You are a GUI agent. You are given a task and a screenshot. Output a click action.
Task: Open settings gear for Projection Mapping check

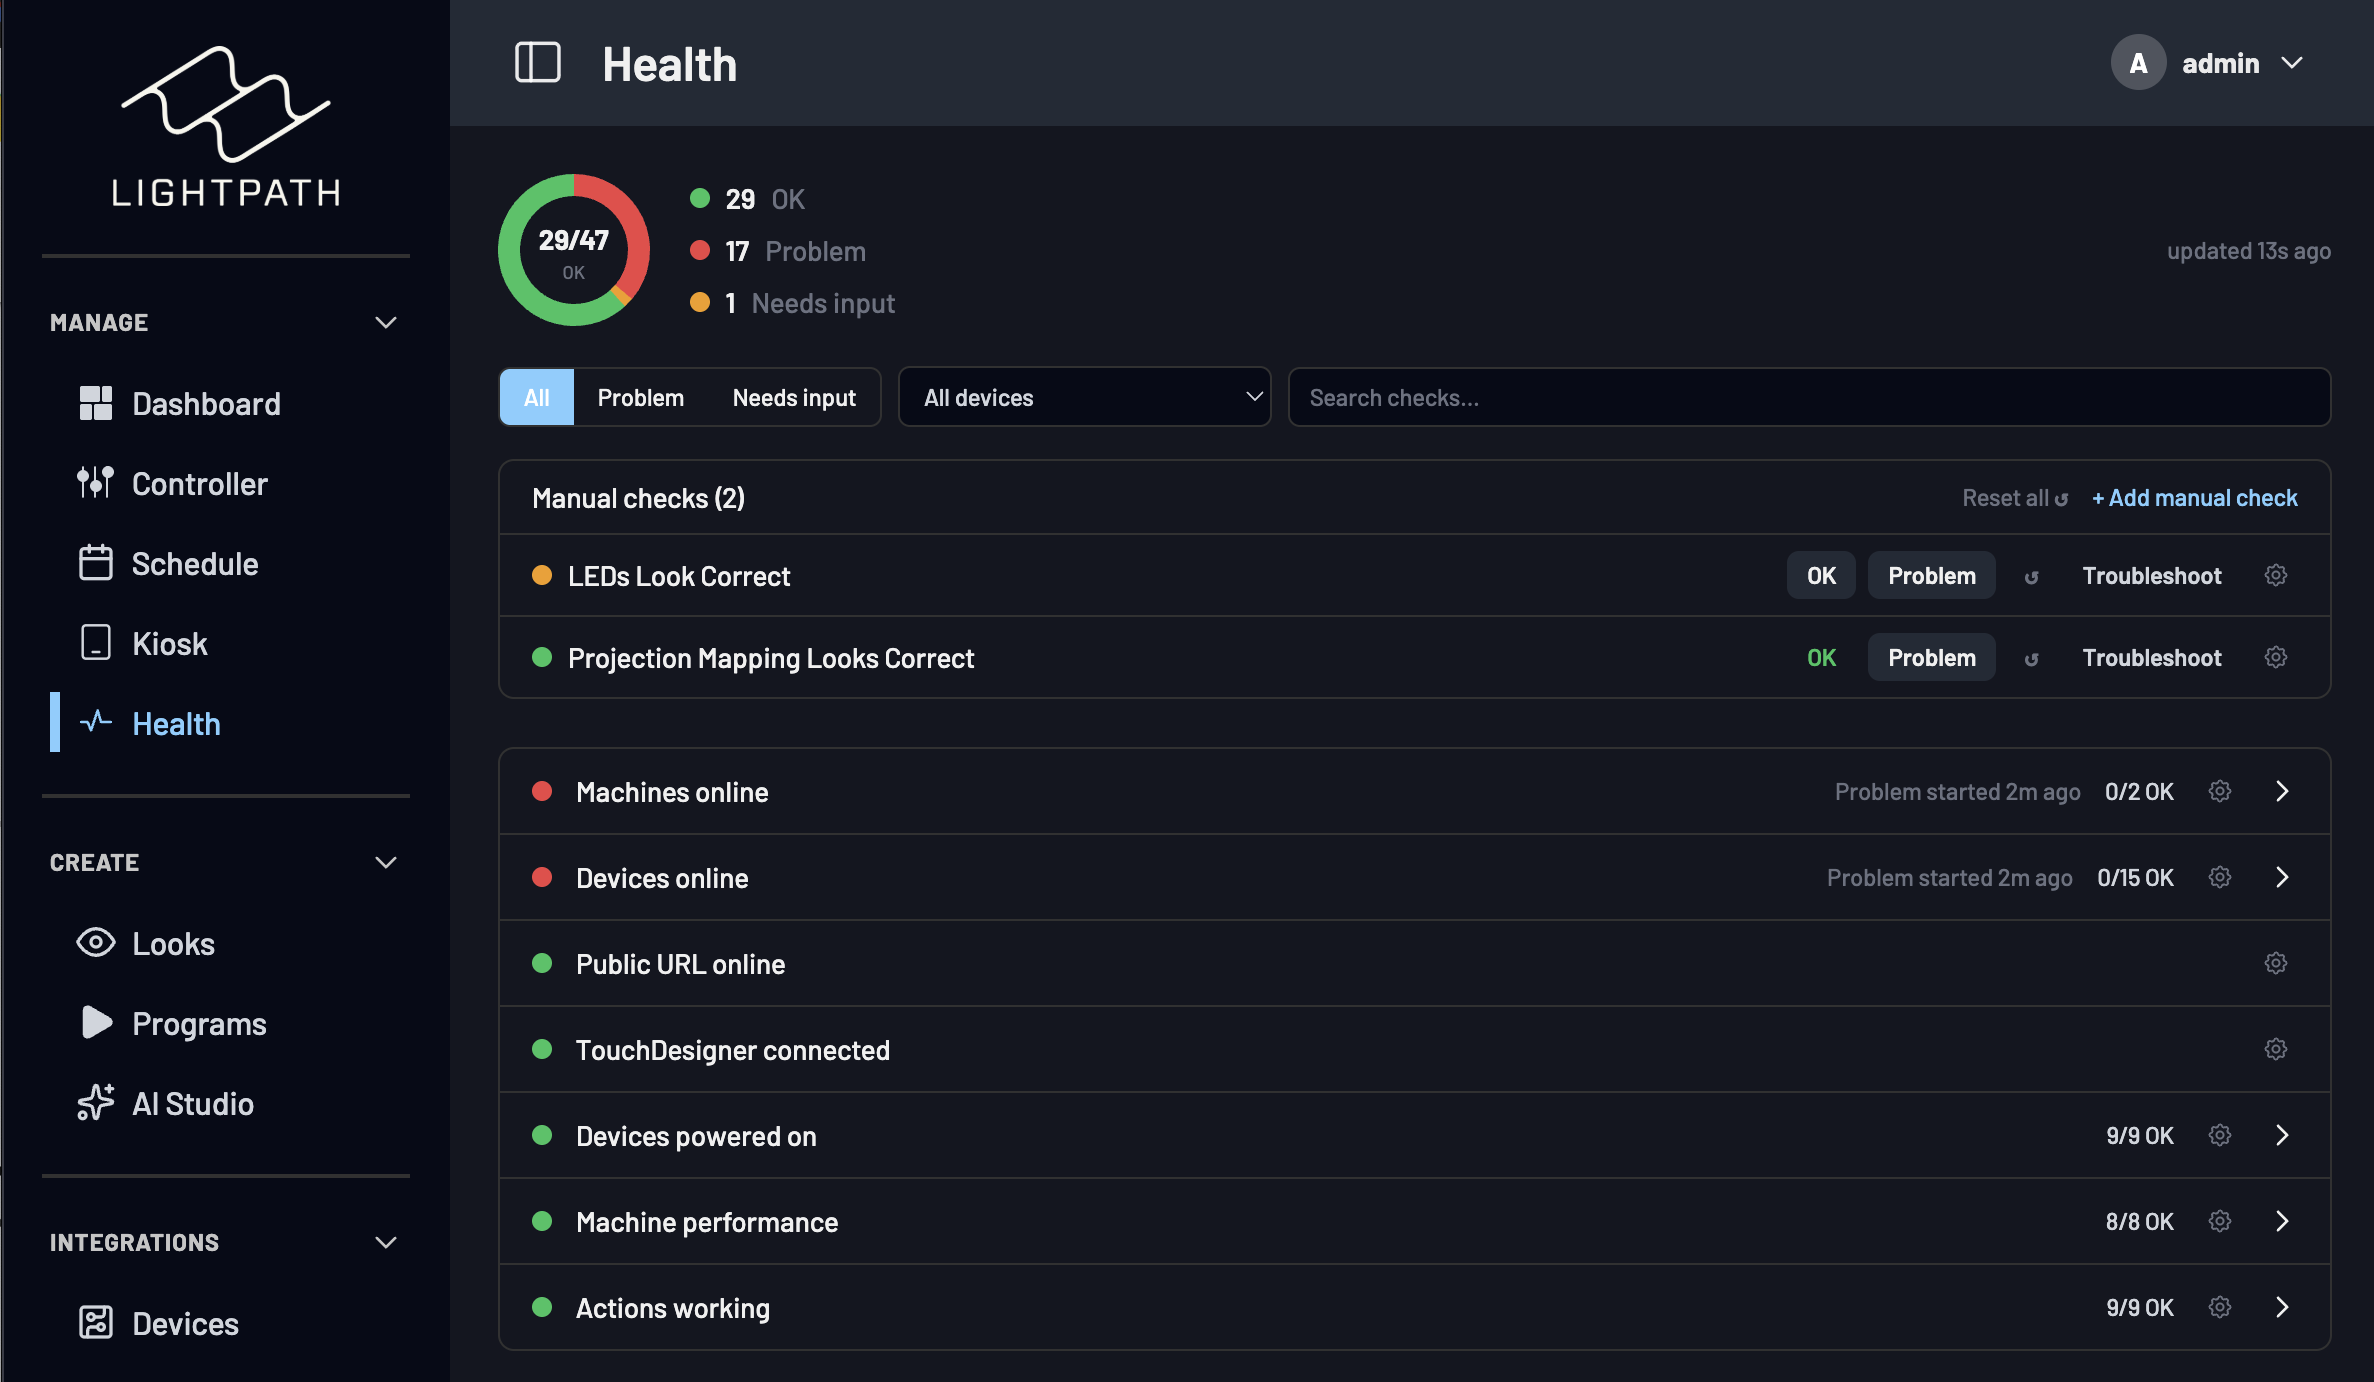[2276, 657]
